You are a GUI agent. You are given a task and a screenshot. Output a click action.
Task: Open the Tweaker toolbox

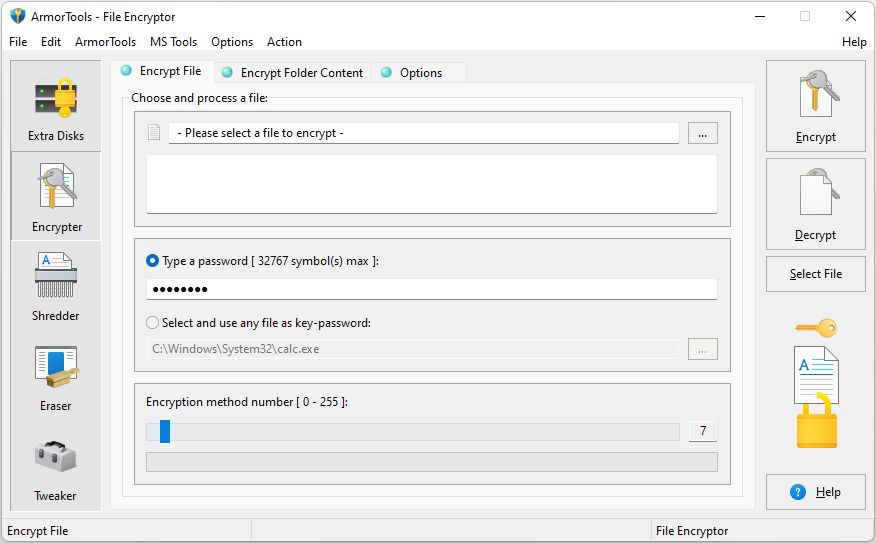pos(56,466)
